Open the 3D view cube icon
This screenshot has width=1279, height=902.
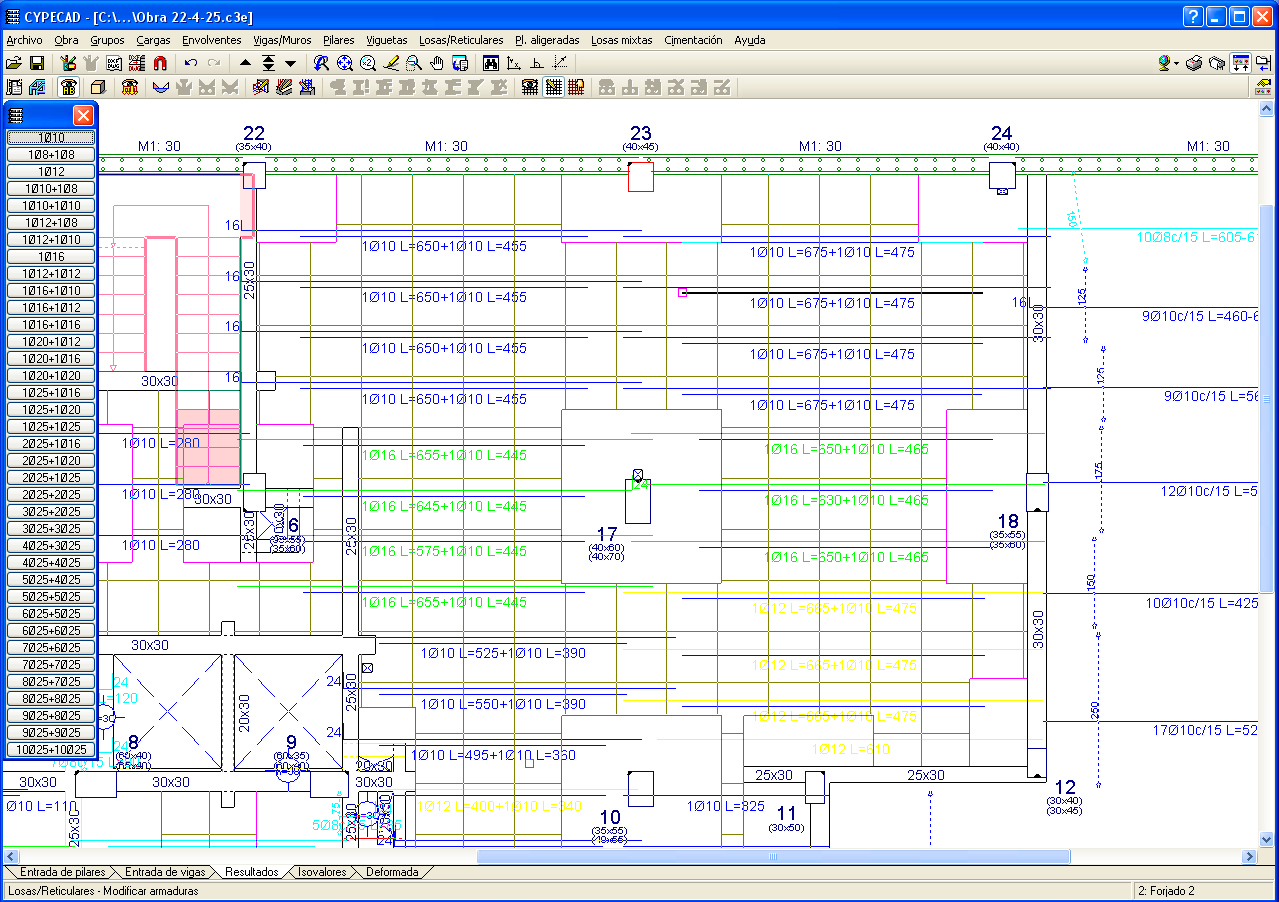pyautogui.click(x=98, y=87)
